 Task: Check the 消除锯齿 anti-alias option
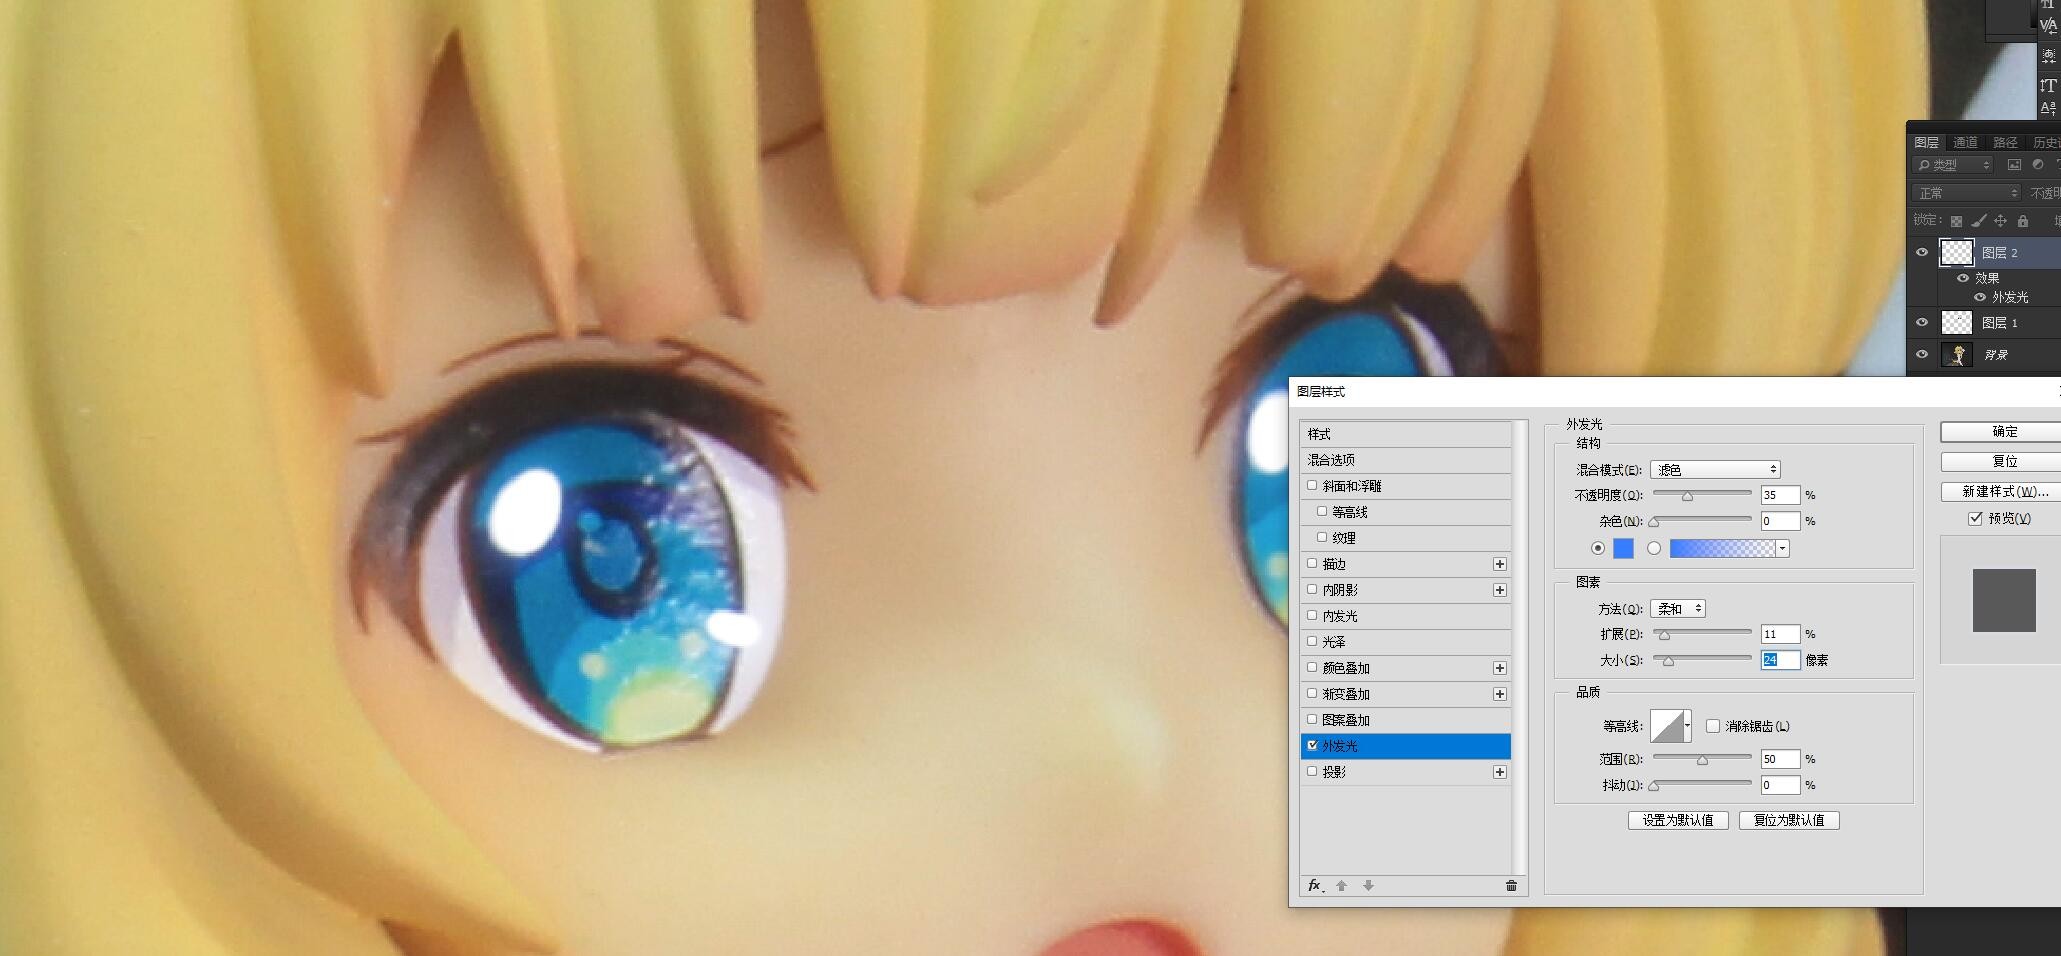coord(1713,726)
